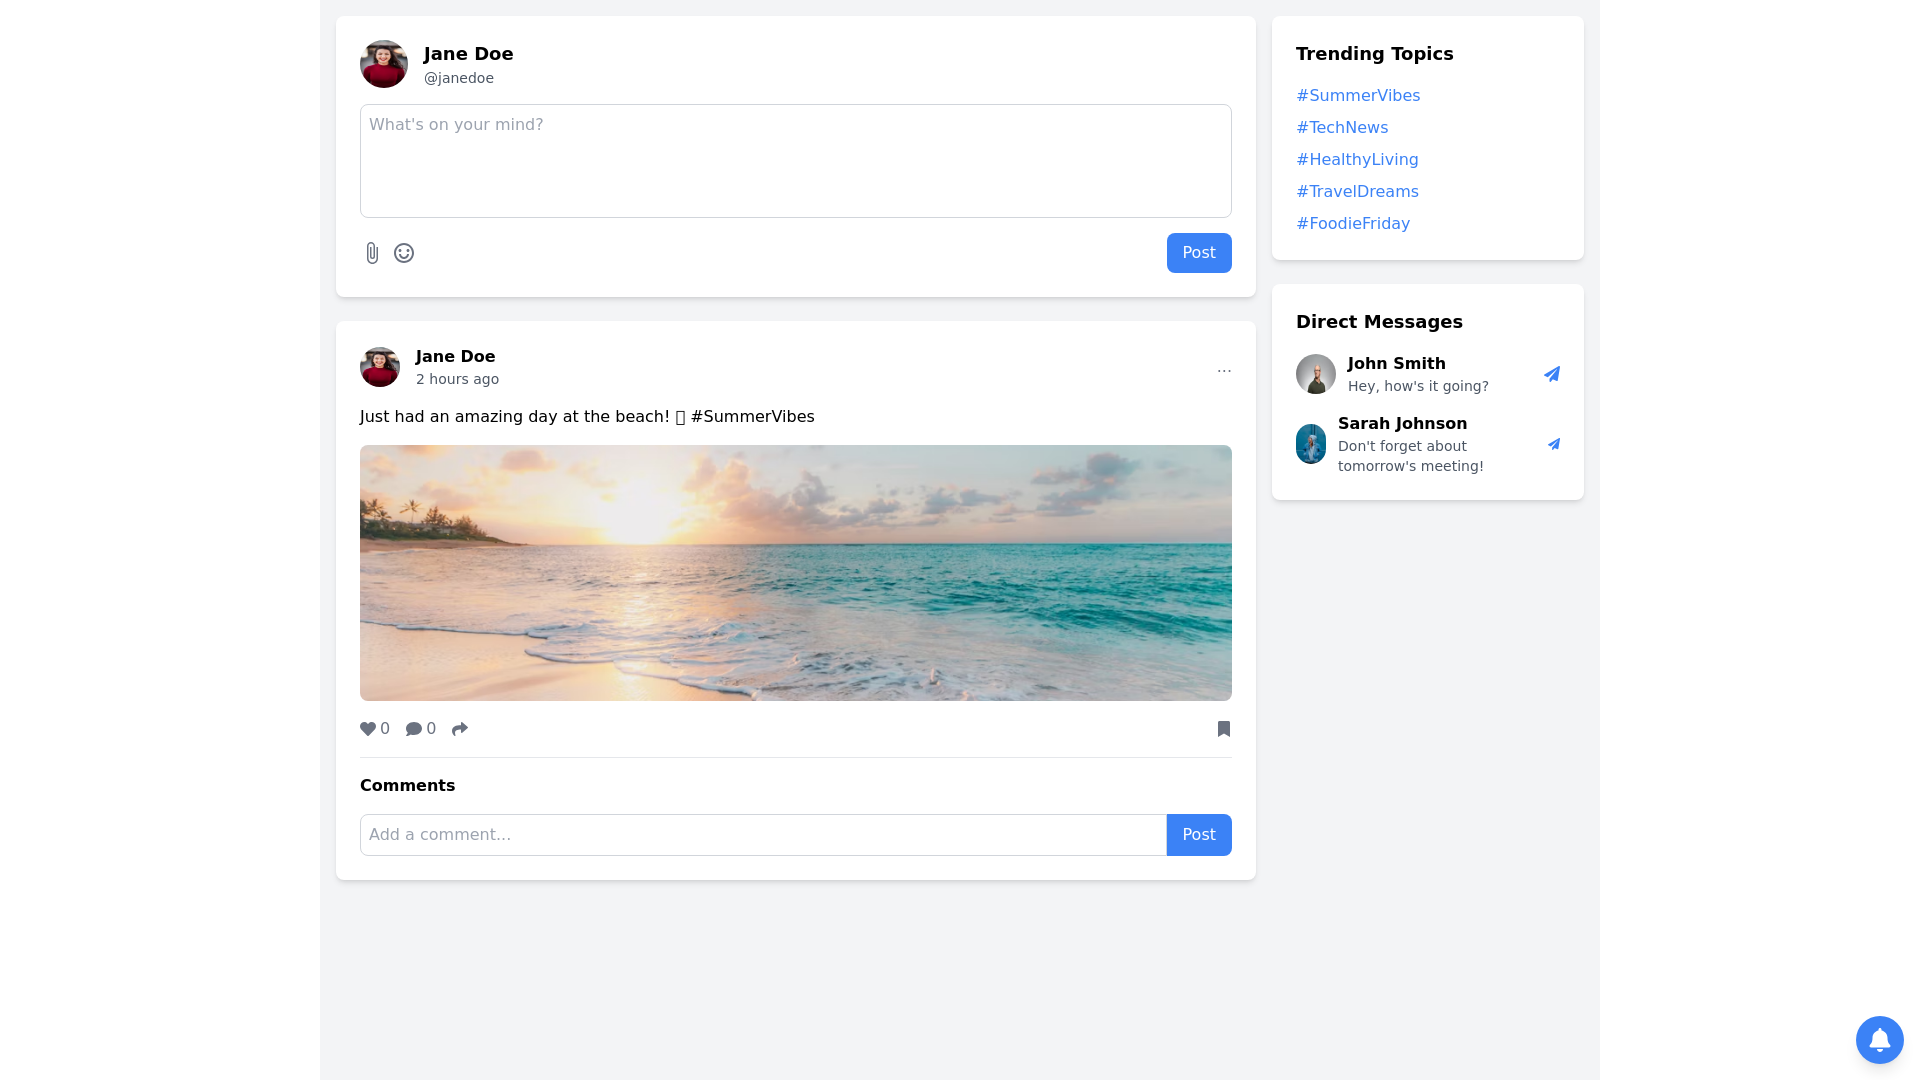Screen dimensions: 1920x1080
Task: Click the "Add a comment..." field
Action: 762,835
